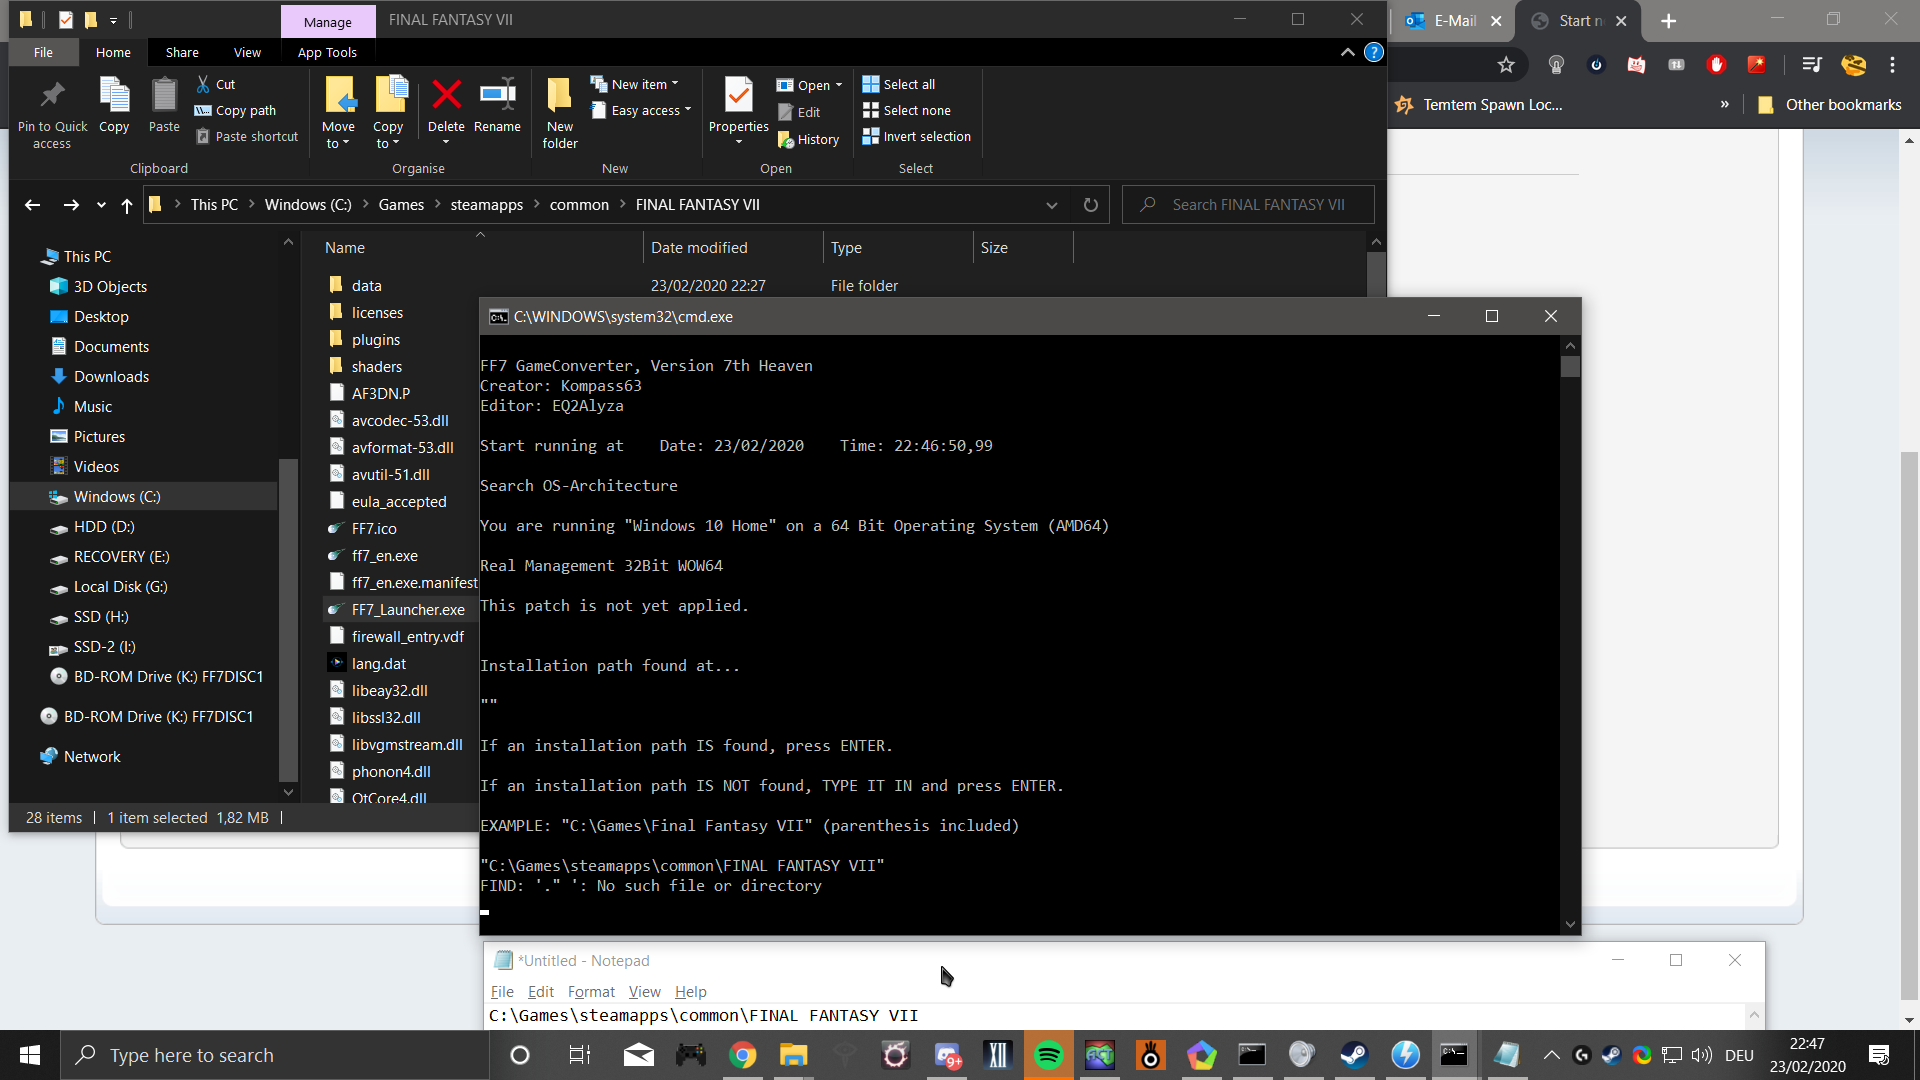1920x1080 pixels.
Task: Select the lang.dat file
Action: pos(379,663)
